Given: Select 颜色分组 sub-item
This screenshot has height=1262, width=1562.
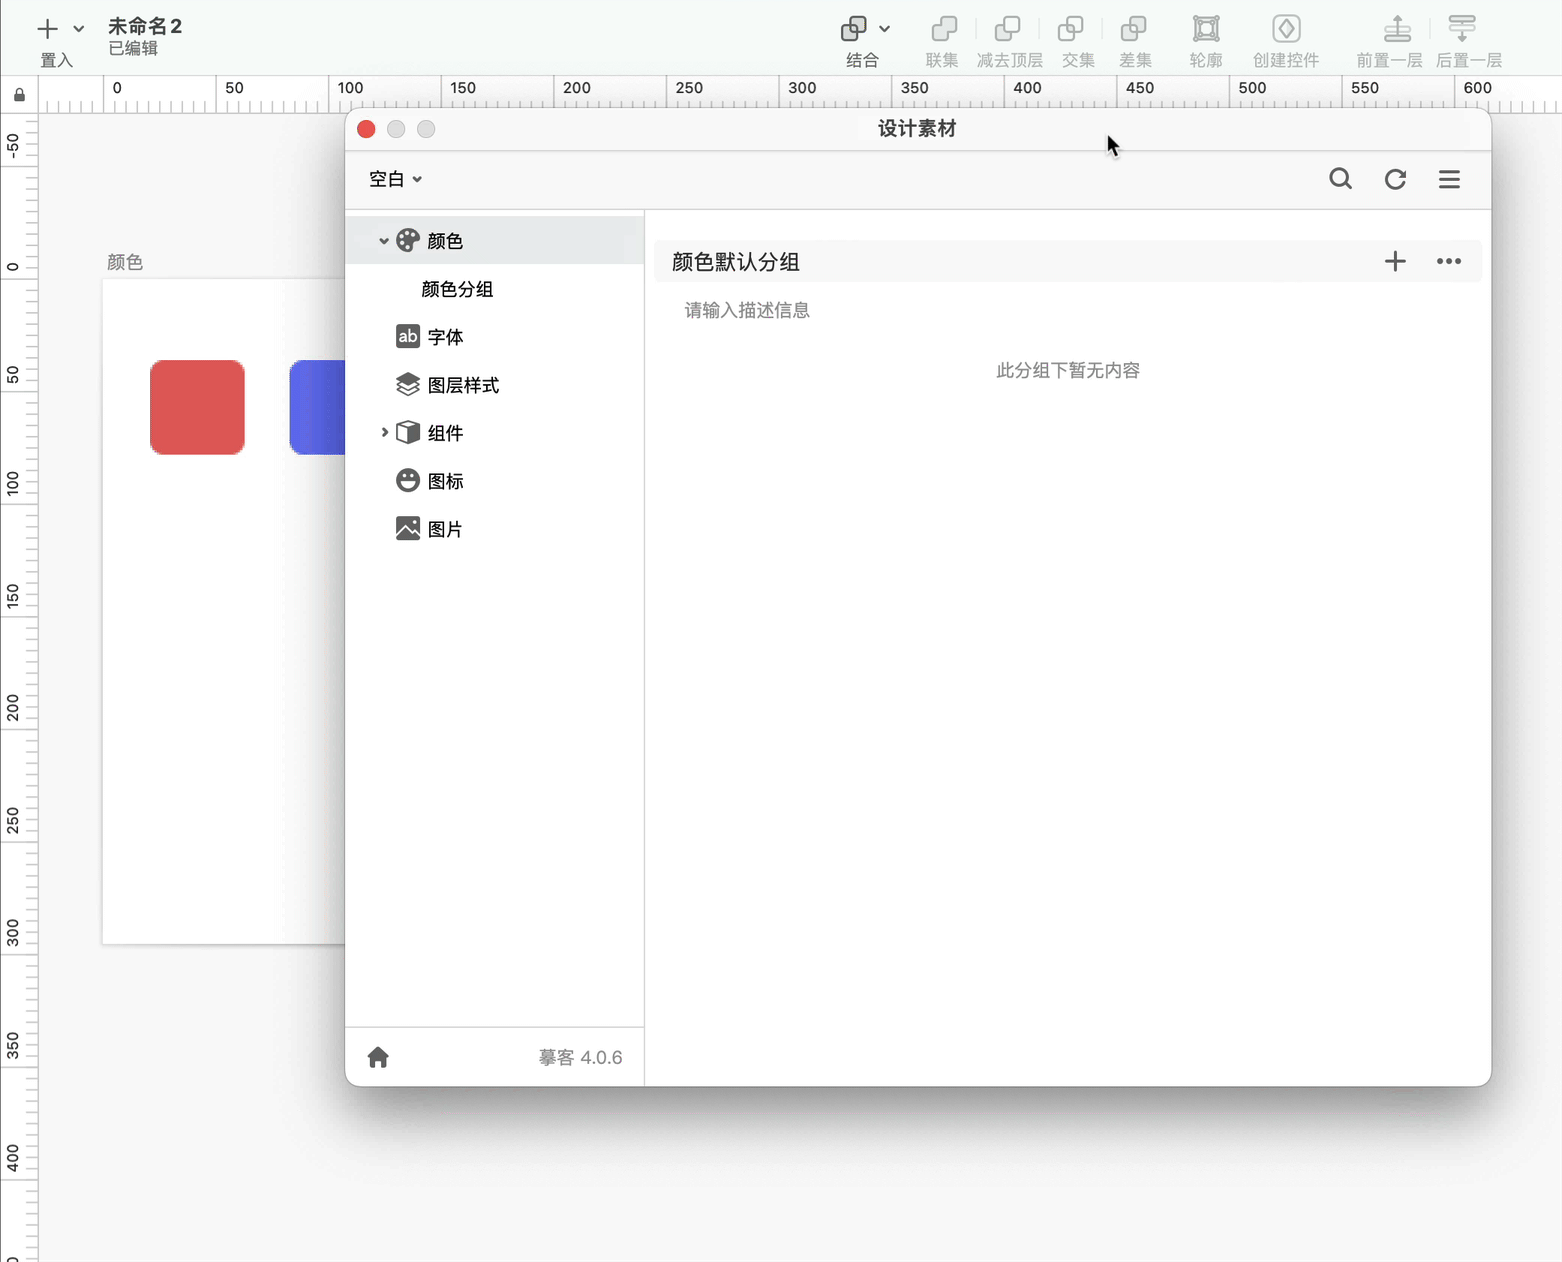Looking at the screenshot, I should pyautogui.click(x=457, y=289).
